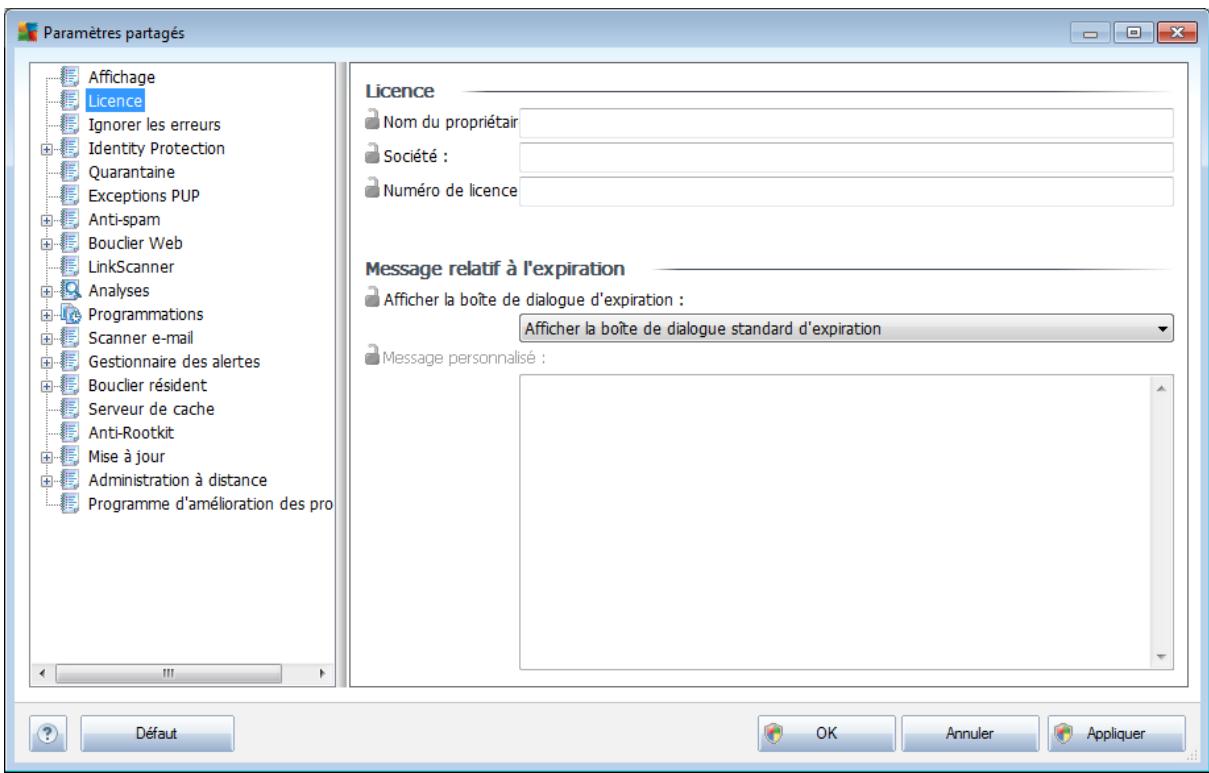Click the shield icon on the Appliquer button
The height and width of the screenshot is (773, 1209).
tap(1065, 733)
